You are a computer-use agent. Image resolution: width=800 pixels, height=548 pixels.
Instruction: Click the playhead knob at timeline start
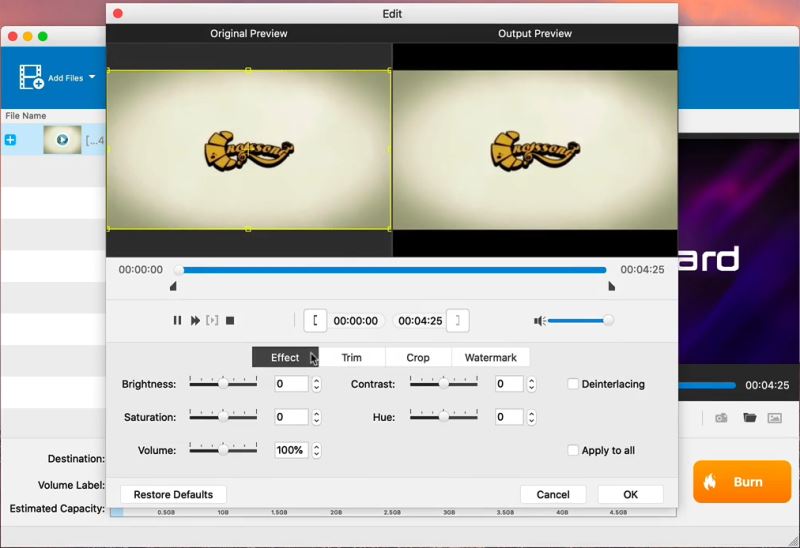[x=178, y=270]
